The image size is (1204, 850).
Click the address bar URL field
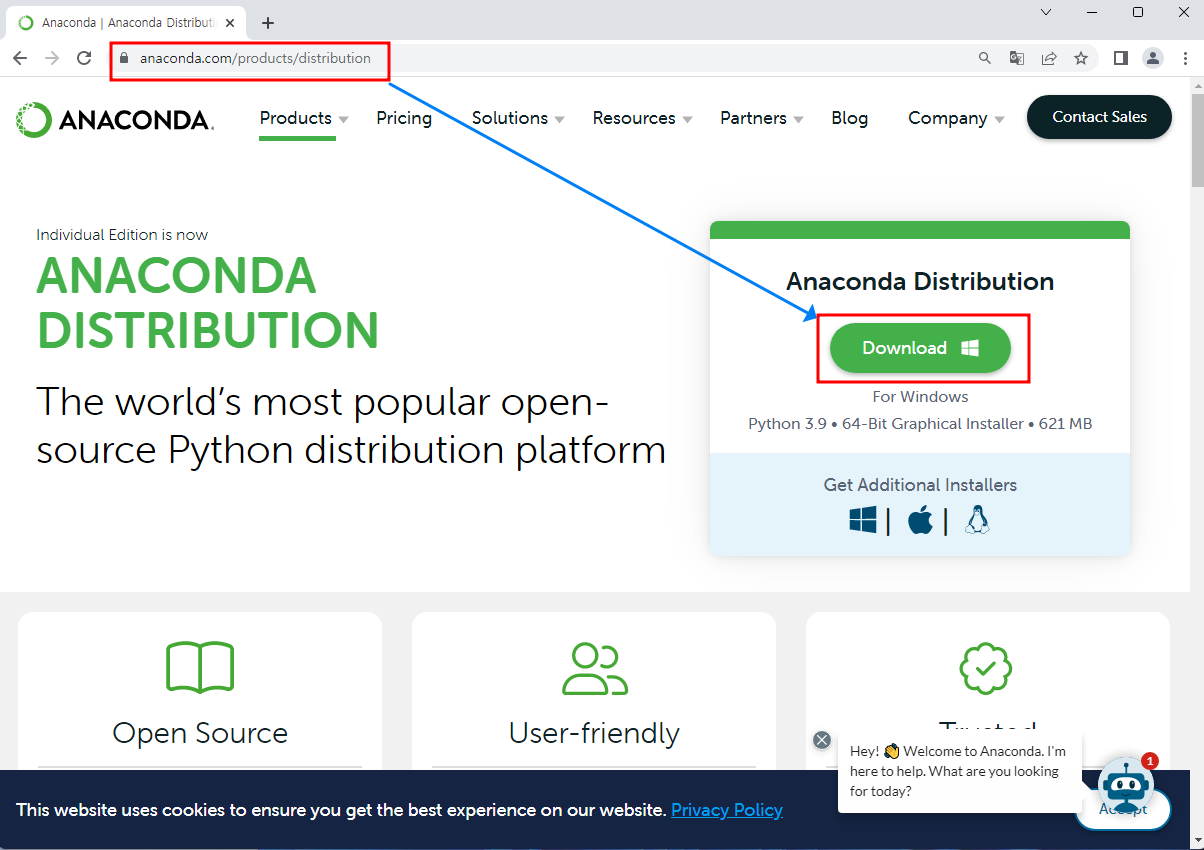pos(540,58)
